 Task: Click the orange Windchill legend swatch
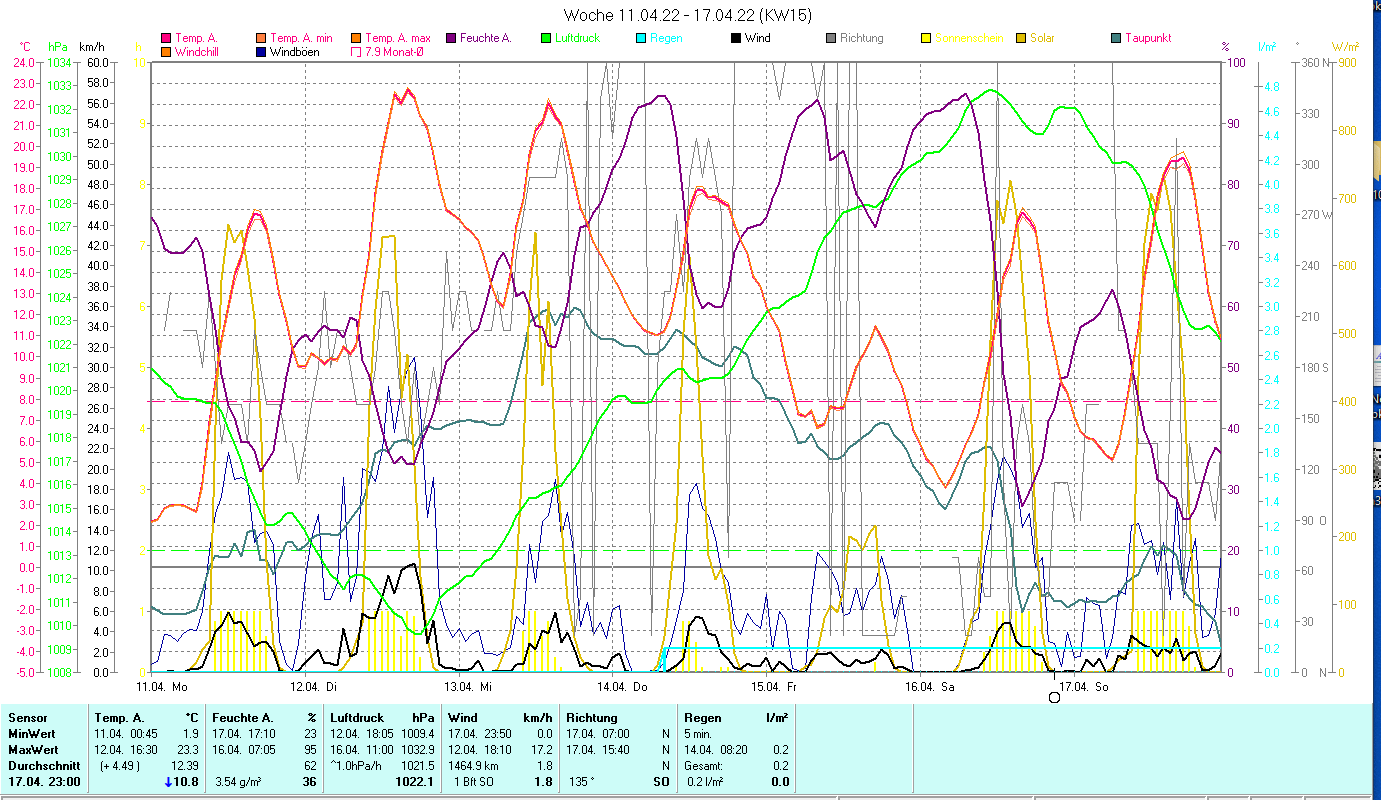(166, 51)
